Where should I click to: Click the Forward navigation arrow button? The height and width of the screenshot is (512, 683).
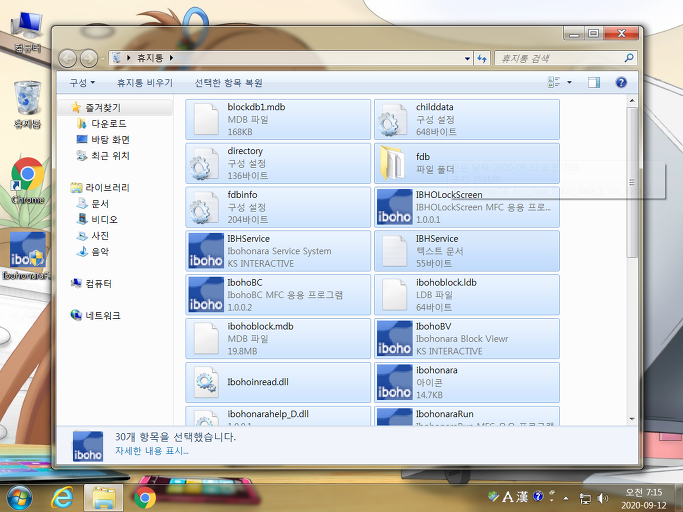(89, 58)
